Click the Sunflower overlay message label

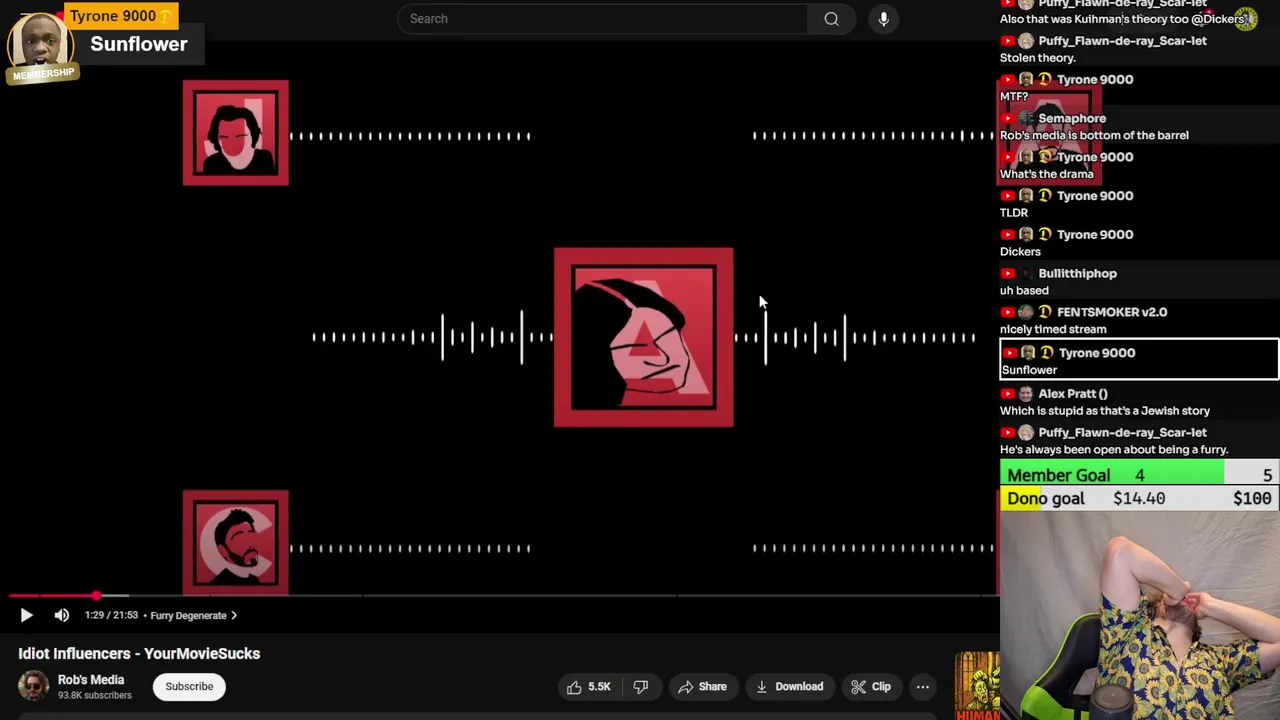click(x=139, y=45)
